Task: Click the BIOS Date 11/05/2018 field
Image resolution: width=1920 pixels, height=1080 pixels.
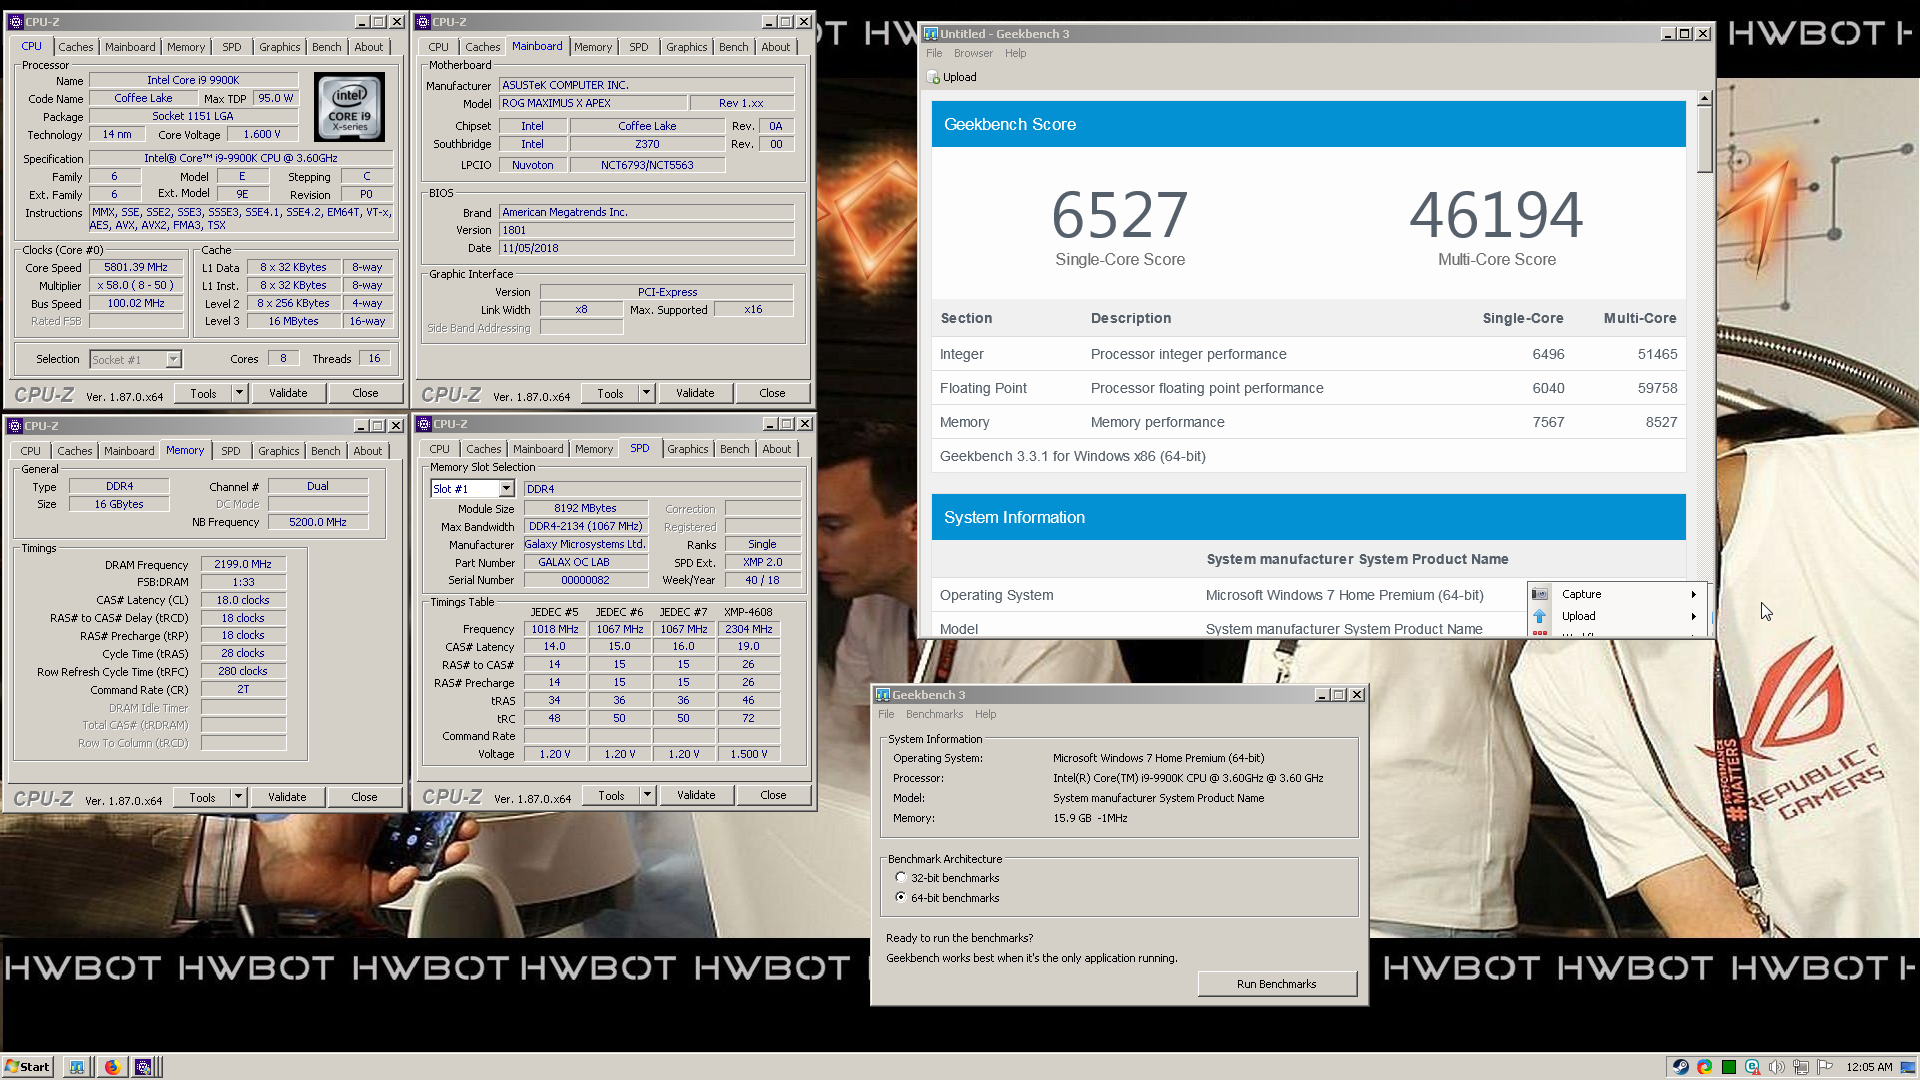Action: tap(647, 248)
